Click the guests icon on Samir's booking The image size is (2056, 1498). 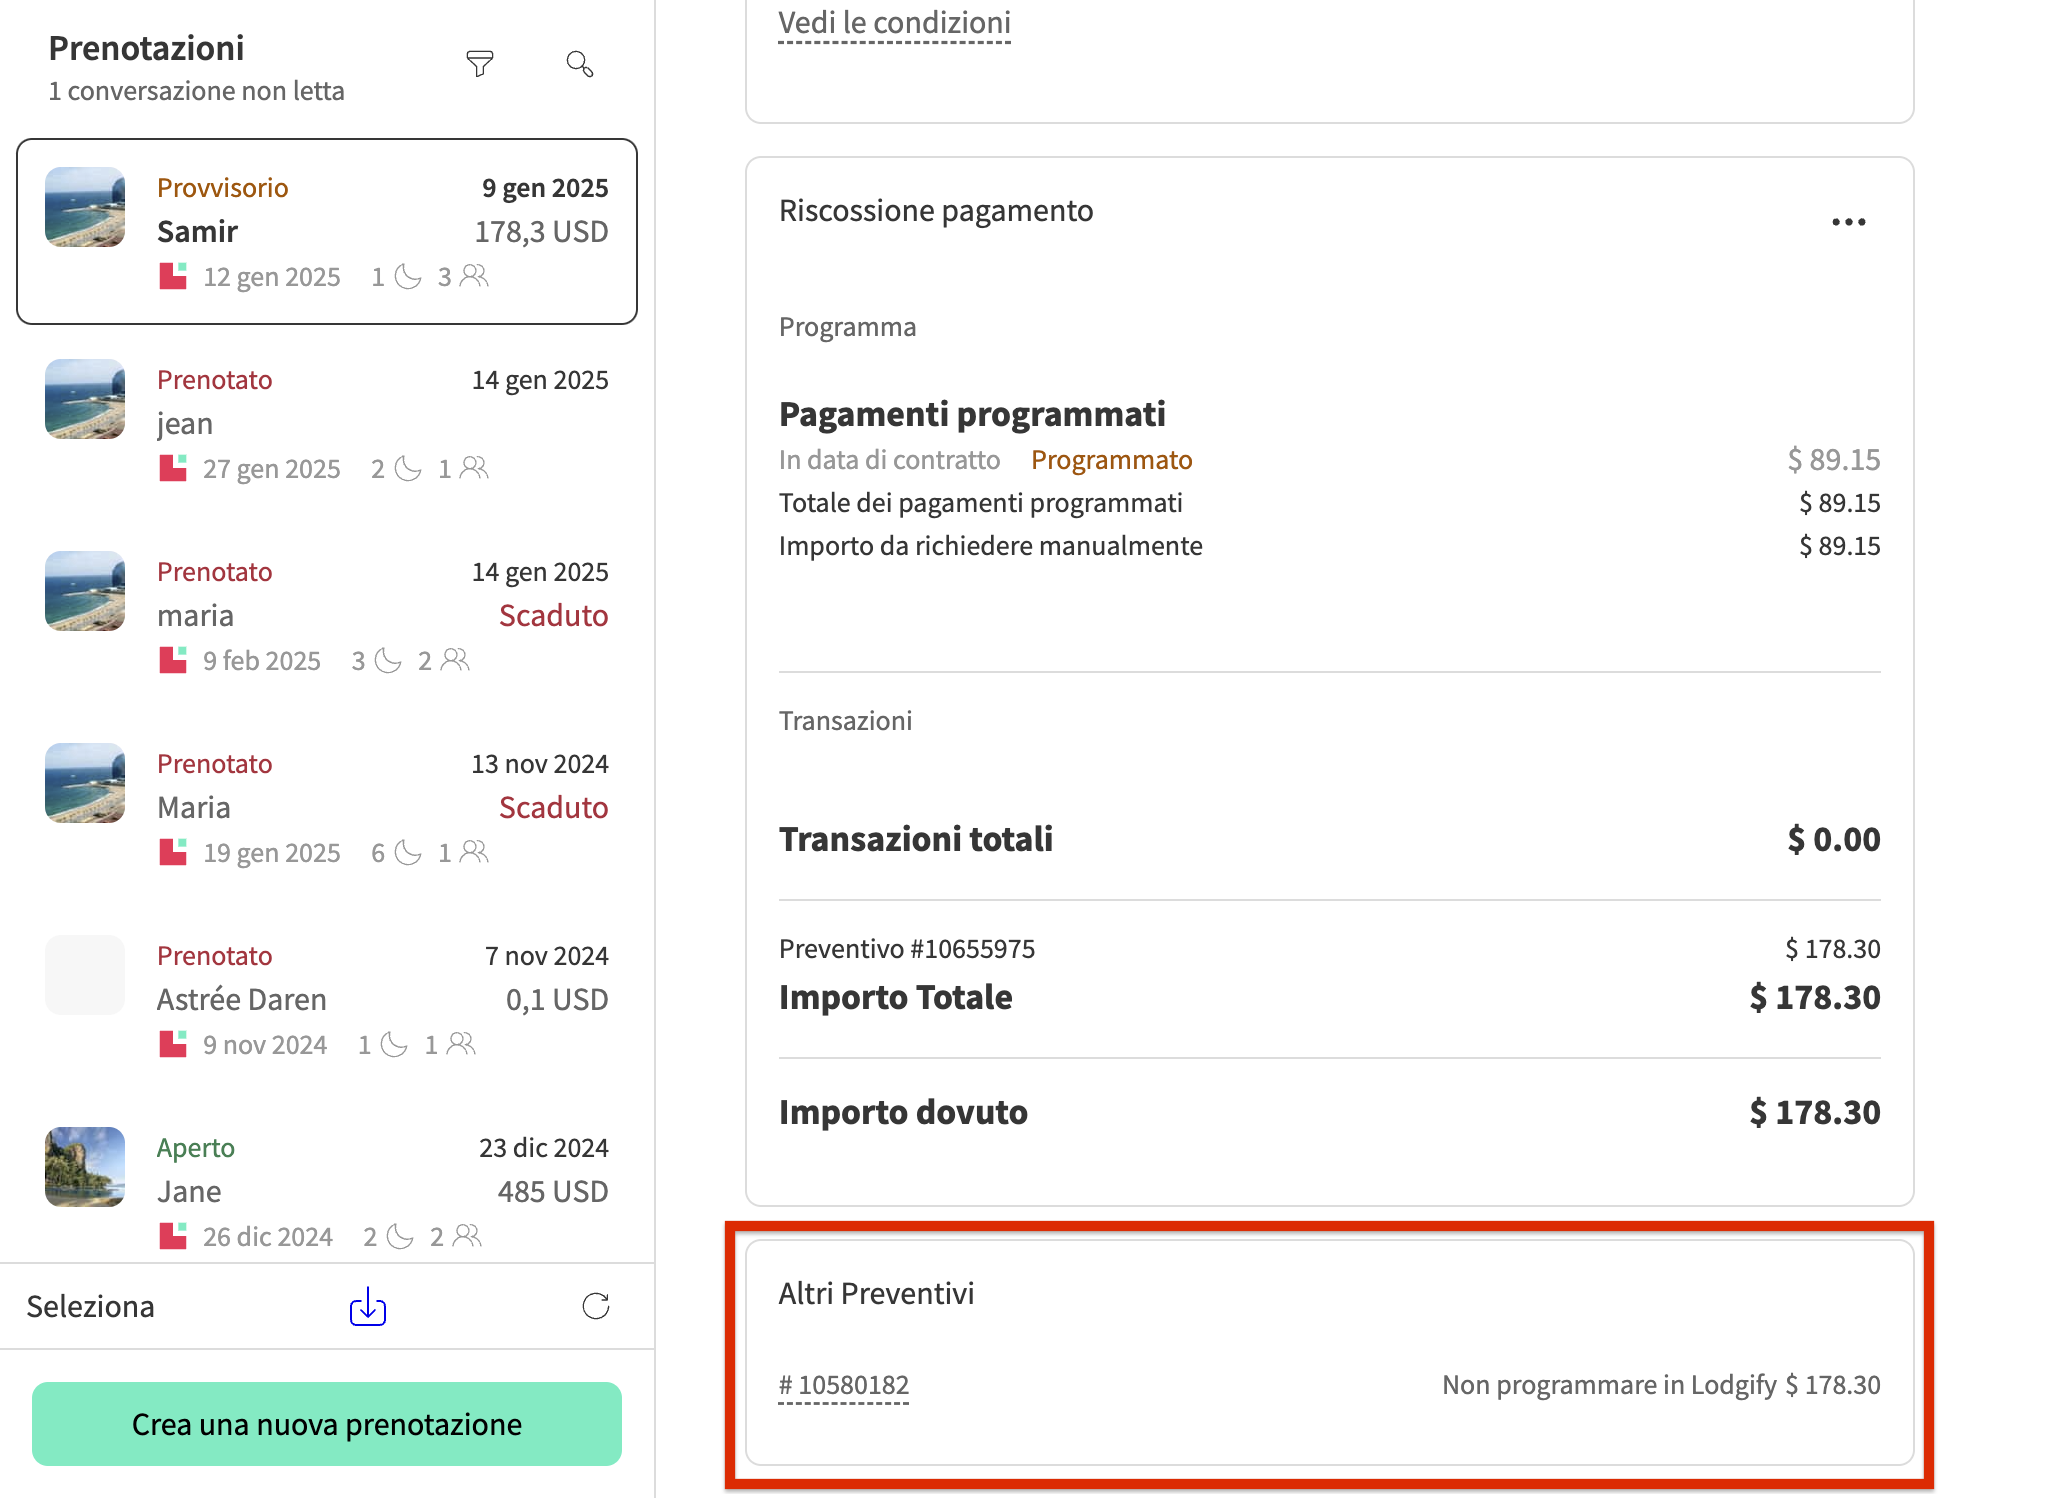point(475,276)
